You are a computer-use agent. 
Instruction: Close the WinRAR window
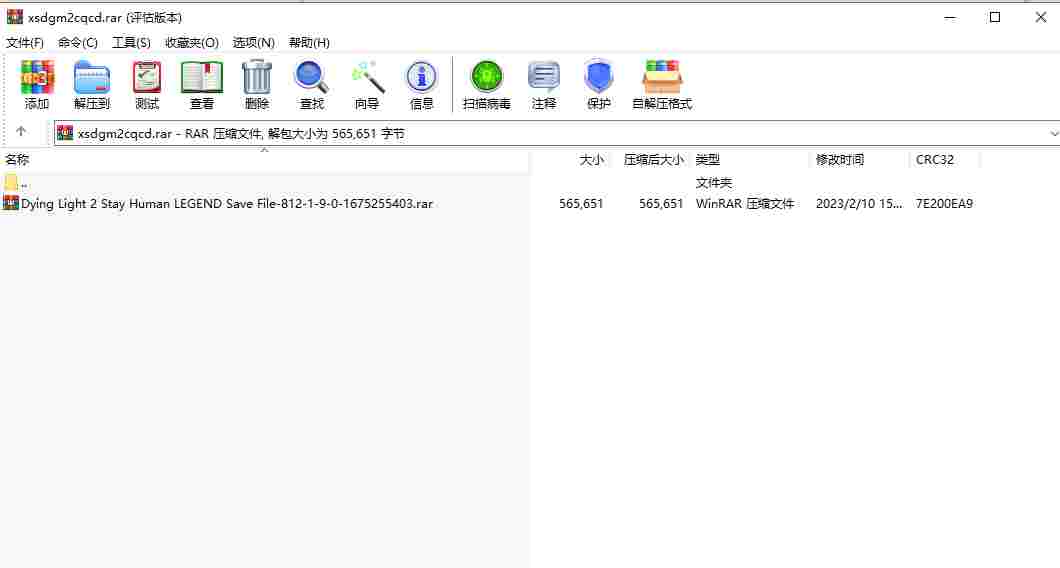1040,17
